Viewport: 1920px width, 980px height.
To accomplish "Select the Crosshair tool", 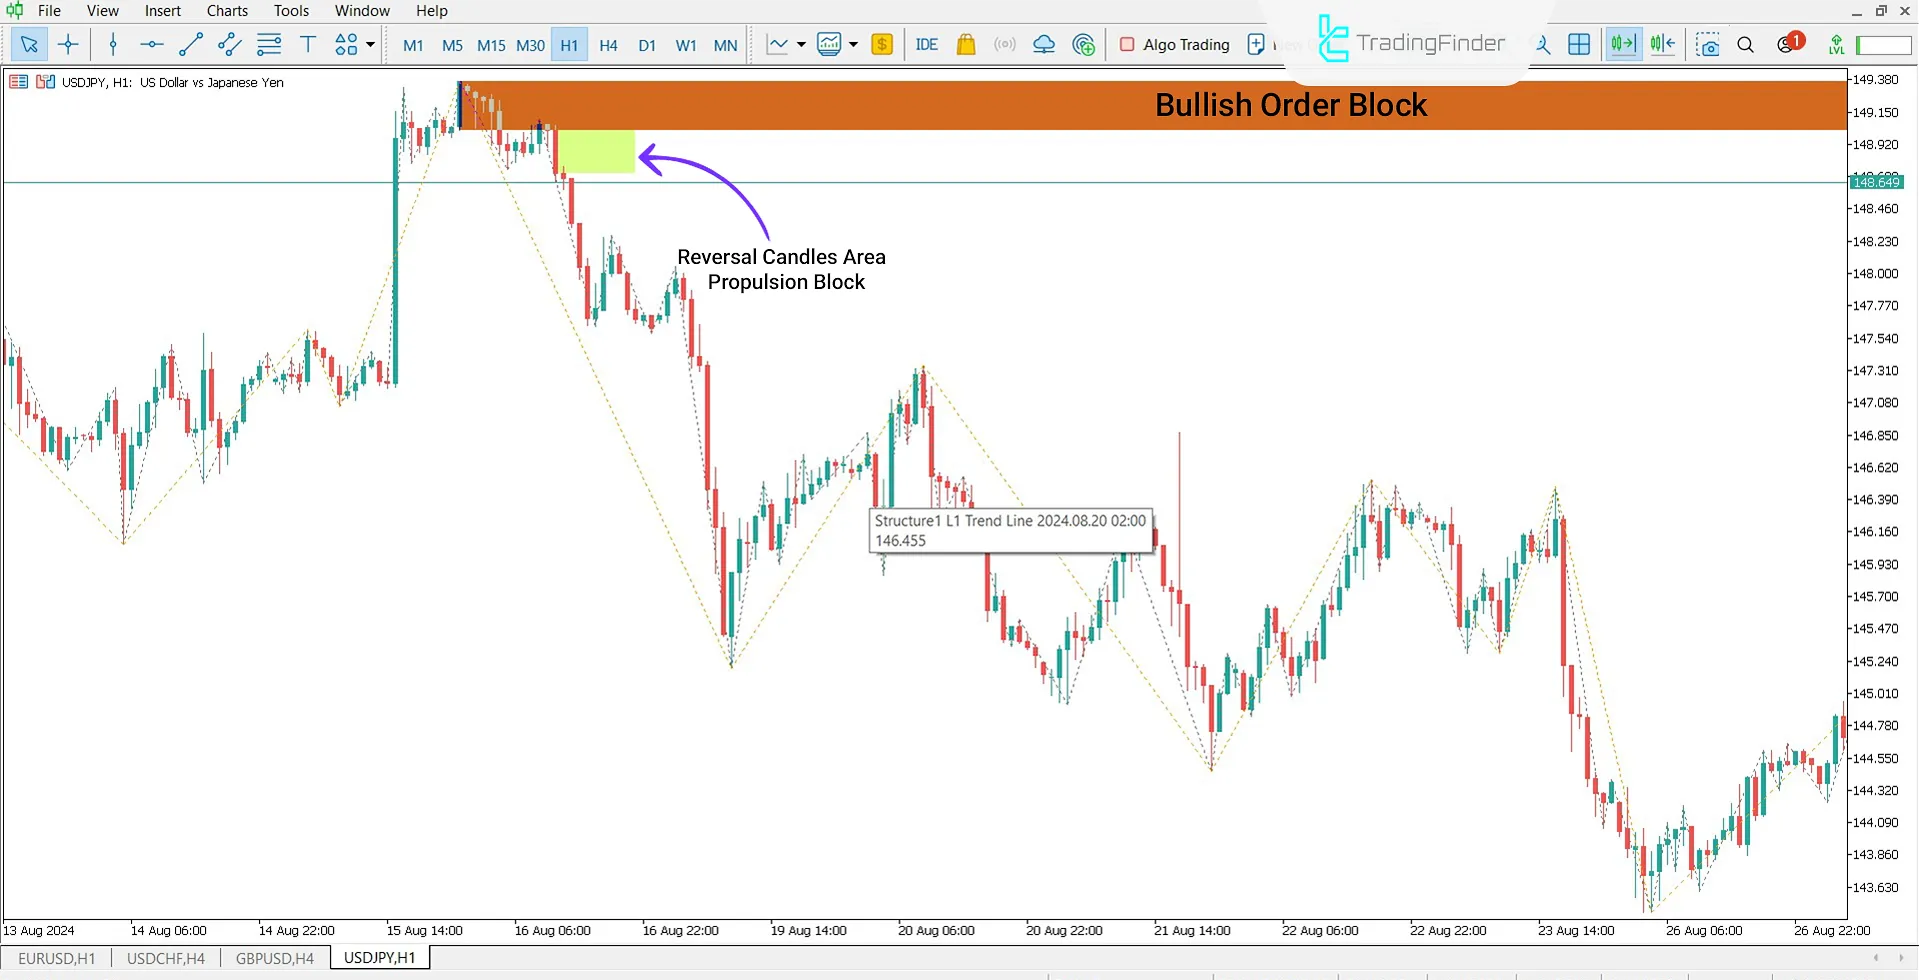I will [68, 44].
